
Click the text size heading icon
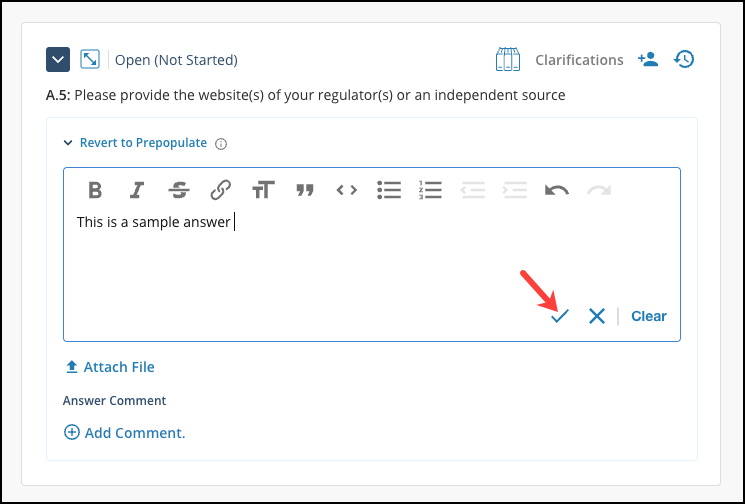pos(263,190)
